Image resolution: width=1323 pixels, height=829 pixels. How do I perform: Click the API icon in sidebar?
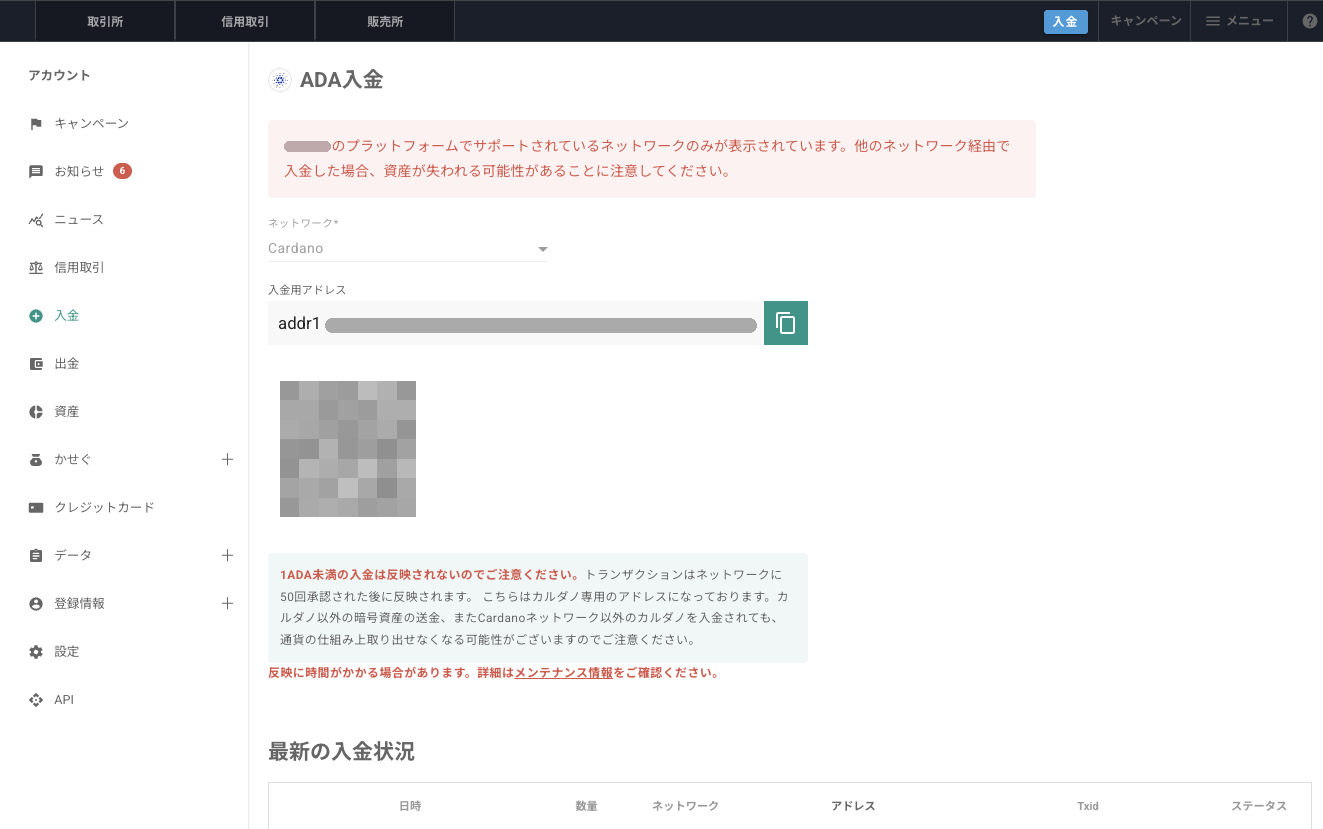pos(36,700)
